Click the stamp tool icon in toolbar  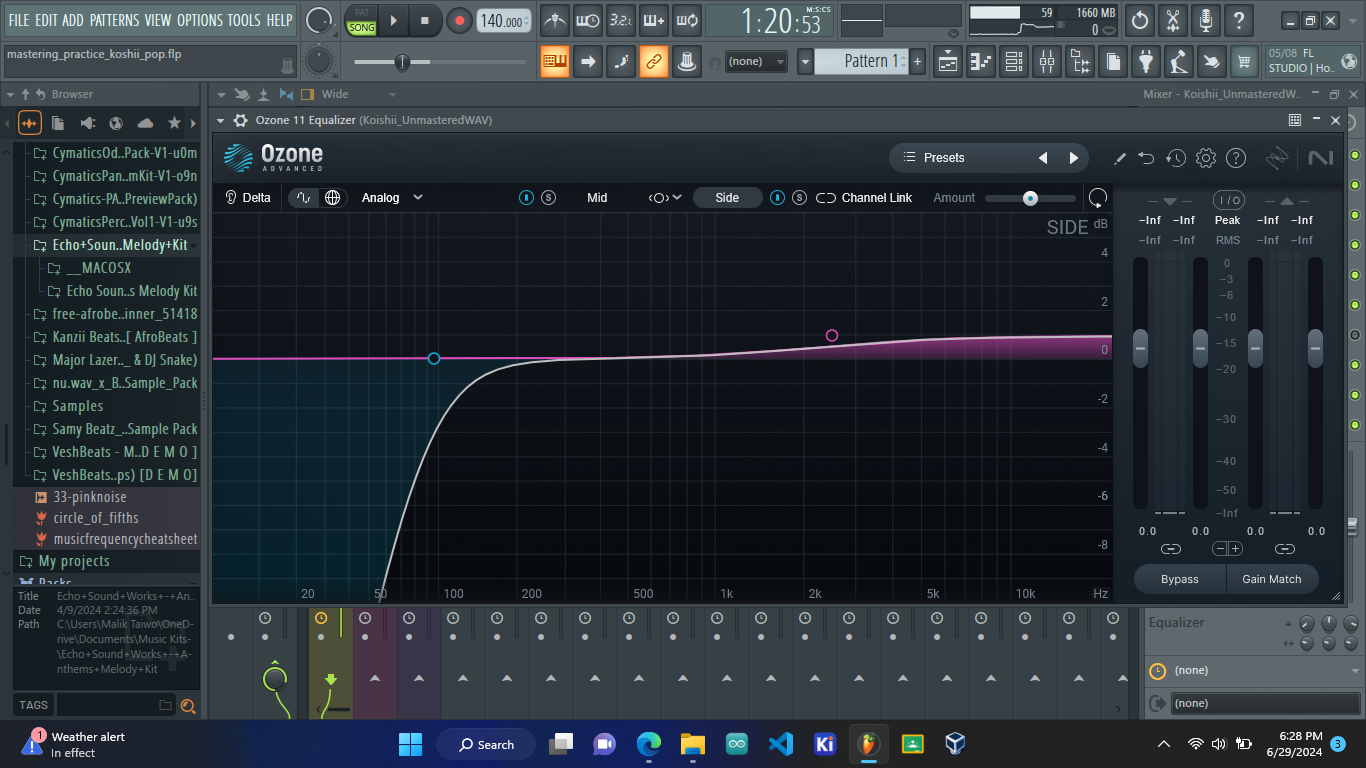point(686,62)
